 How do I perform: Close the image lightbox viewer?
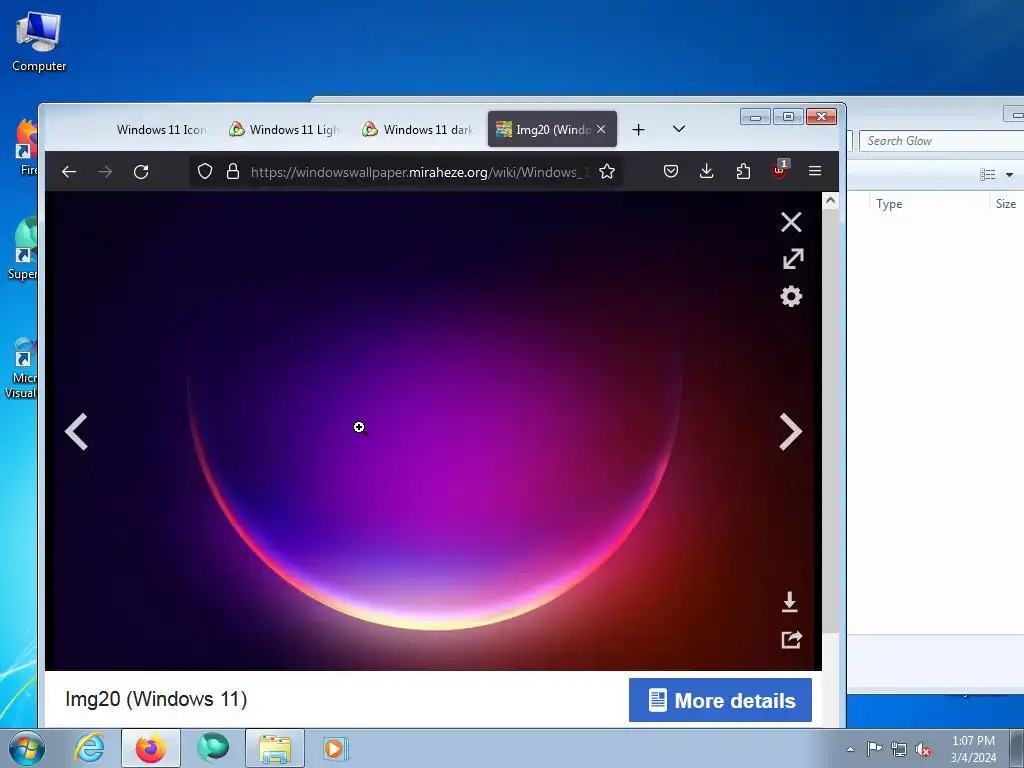(791, 222)
